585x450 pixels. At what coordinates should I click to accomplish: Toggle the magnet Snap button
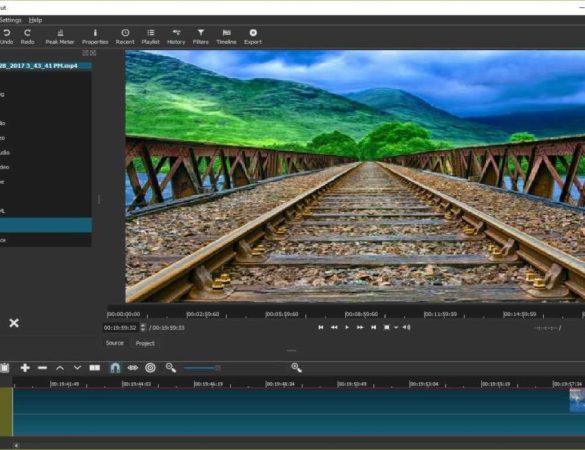[115, 368]
